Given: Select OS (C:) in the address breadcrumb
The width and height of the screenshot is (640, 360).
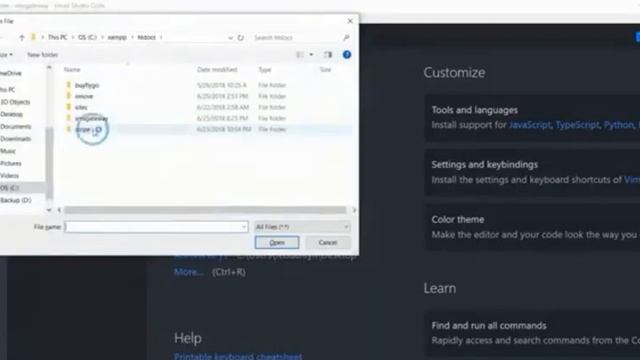Looking at the screenshot, I should point(87,37).
